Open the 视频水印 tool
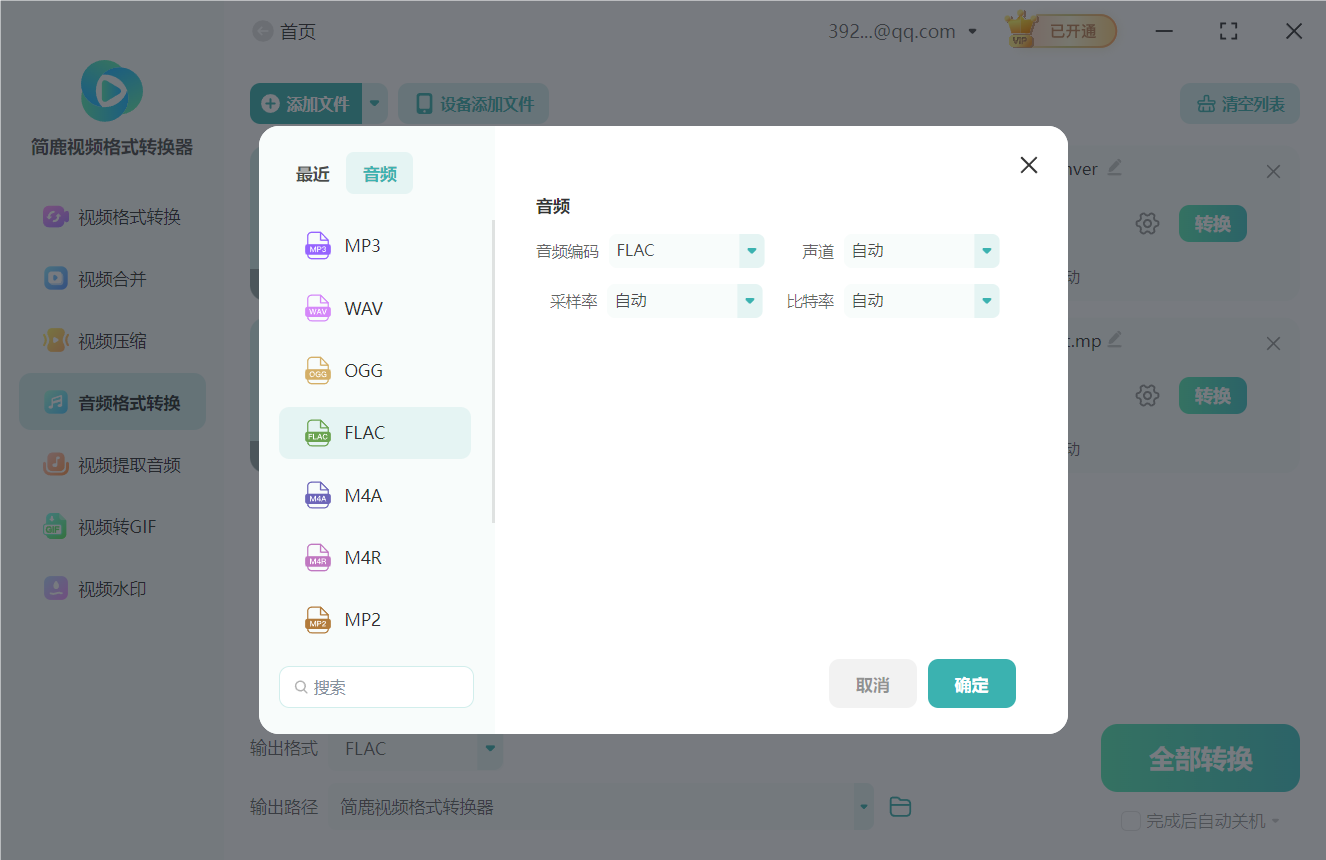 pos(111,588)
